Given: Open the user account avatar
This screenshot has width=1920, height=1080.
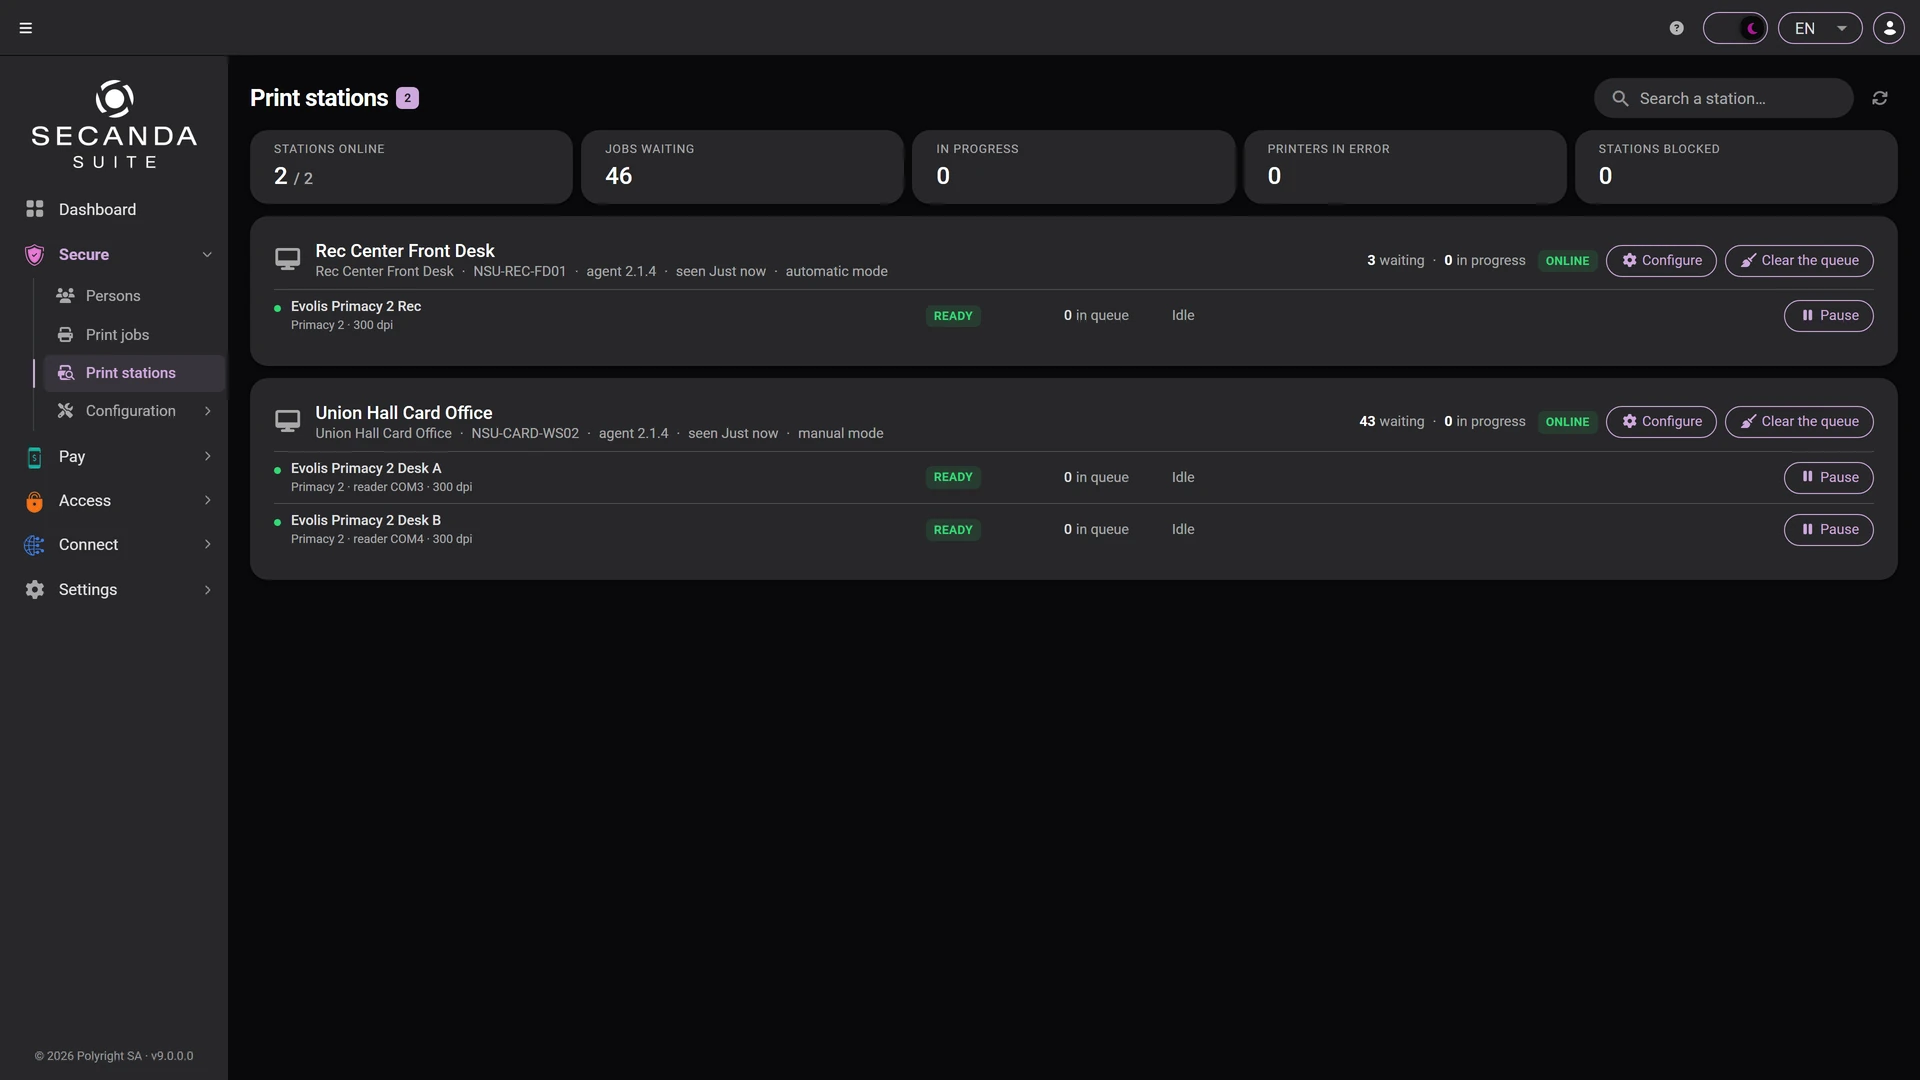Looking at the screenshot, I should pyautogui.click(x=1889, y=28).
